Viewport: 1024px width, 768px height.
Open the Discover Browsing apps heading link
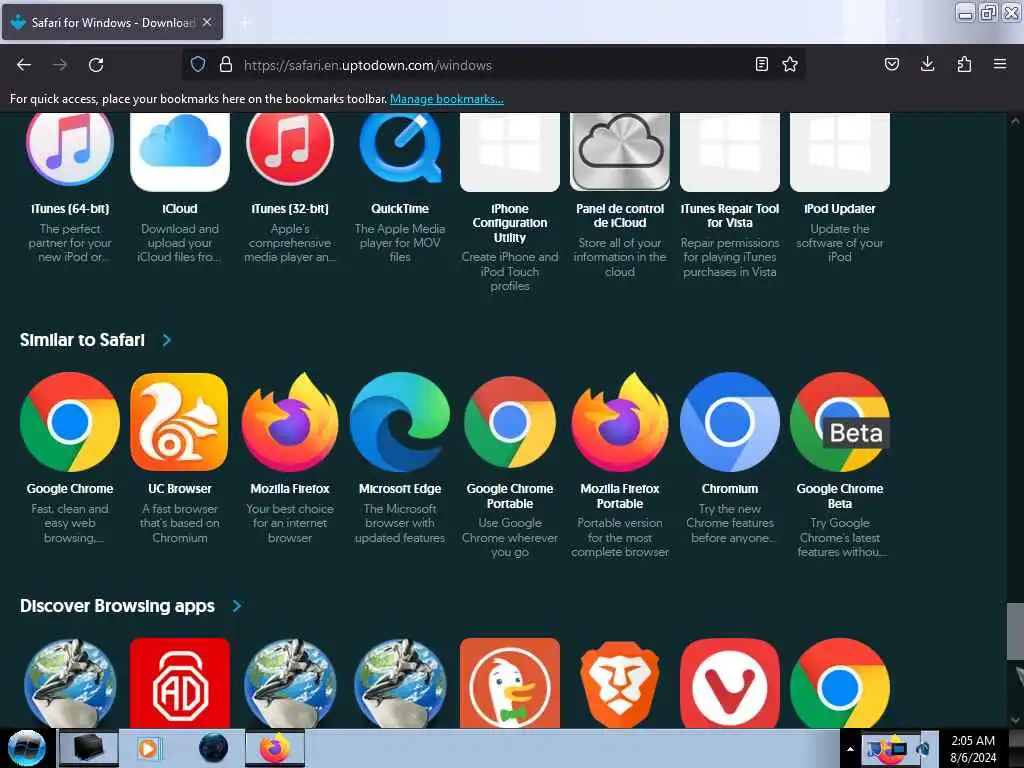[x=118, y=606]
